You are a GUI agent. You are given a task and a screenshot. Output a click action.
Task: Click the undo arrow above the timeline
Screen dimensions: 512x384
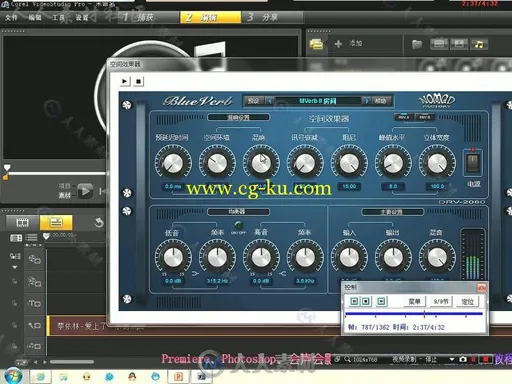(98, 222)
